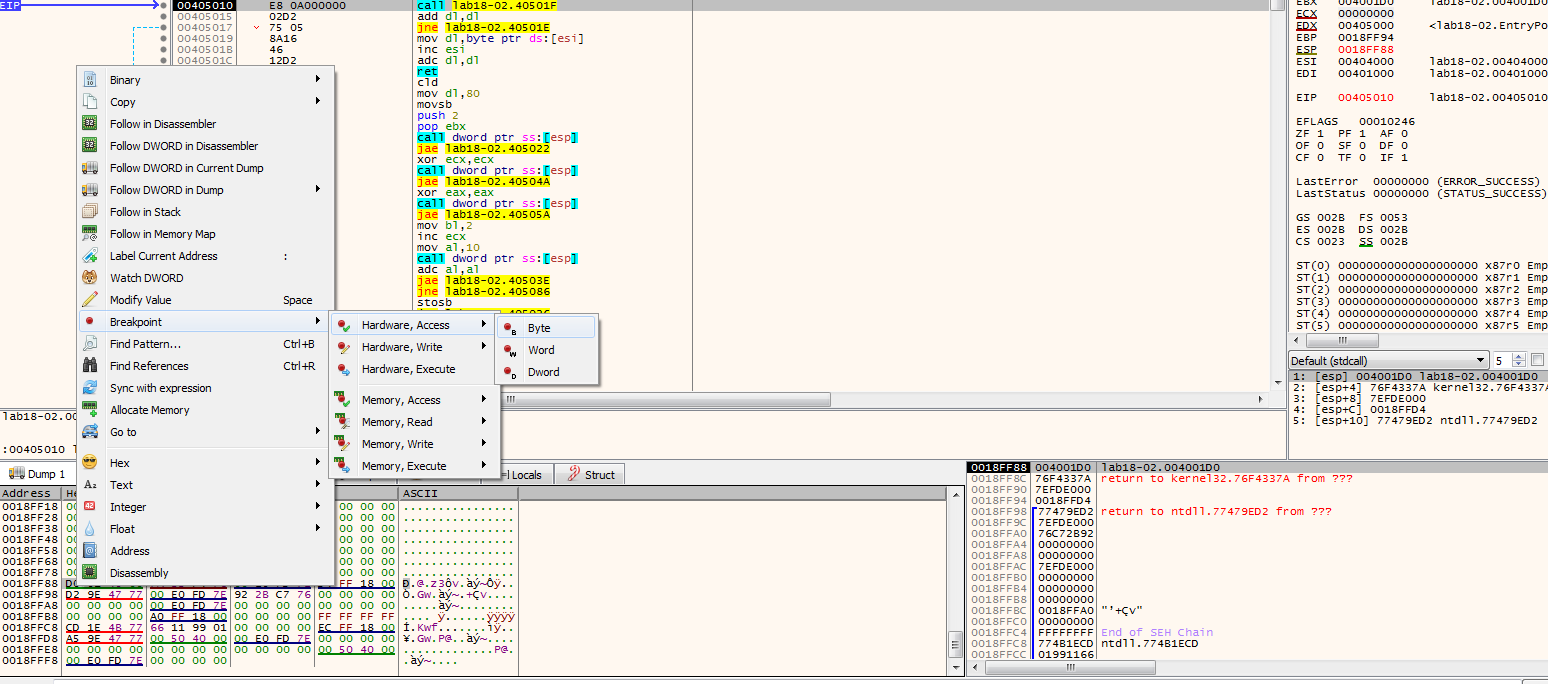The width and height of the screenshot is (1548, 684).
Task: Select the 'movsb' instruction
Action: [434, 104]
